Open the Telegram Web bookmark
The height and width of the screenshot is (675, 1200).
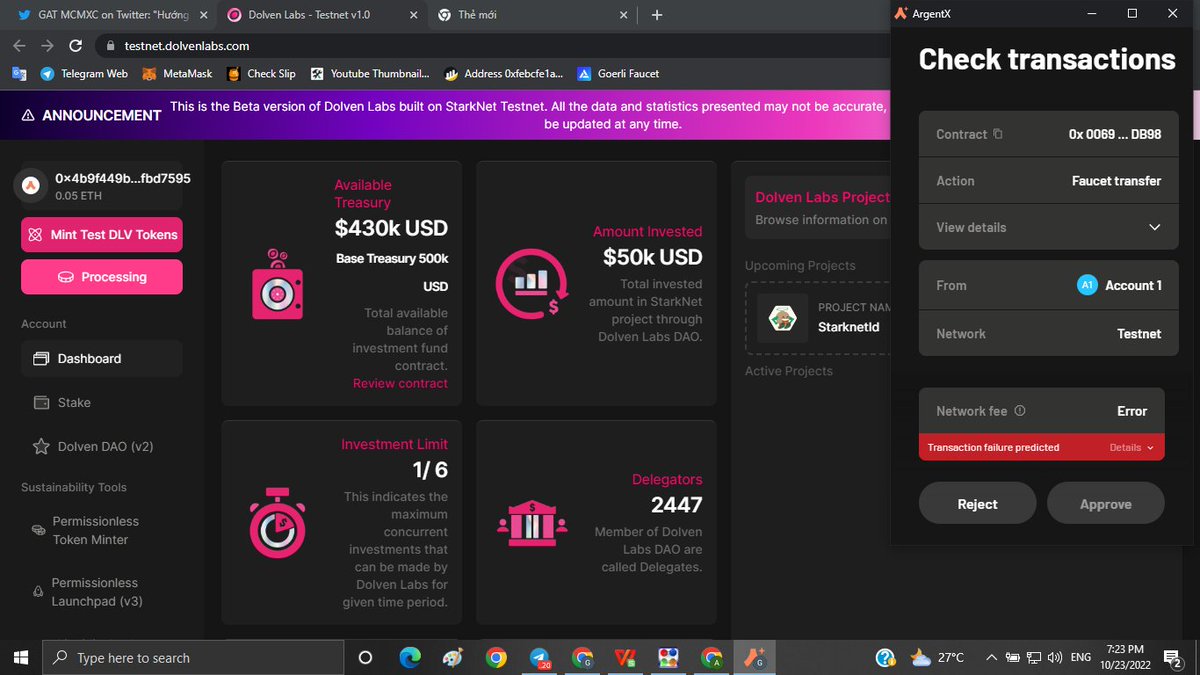pyautogui.click(x=84, y=73)
